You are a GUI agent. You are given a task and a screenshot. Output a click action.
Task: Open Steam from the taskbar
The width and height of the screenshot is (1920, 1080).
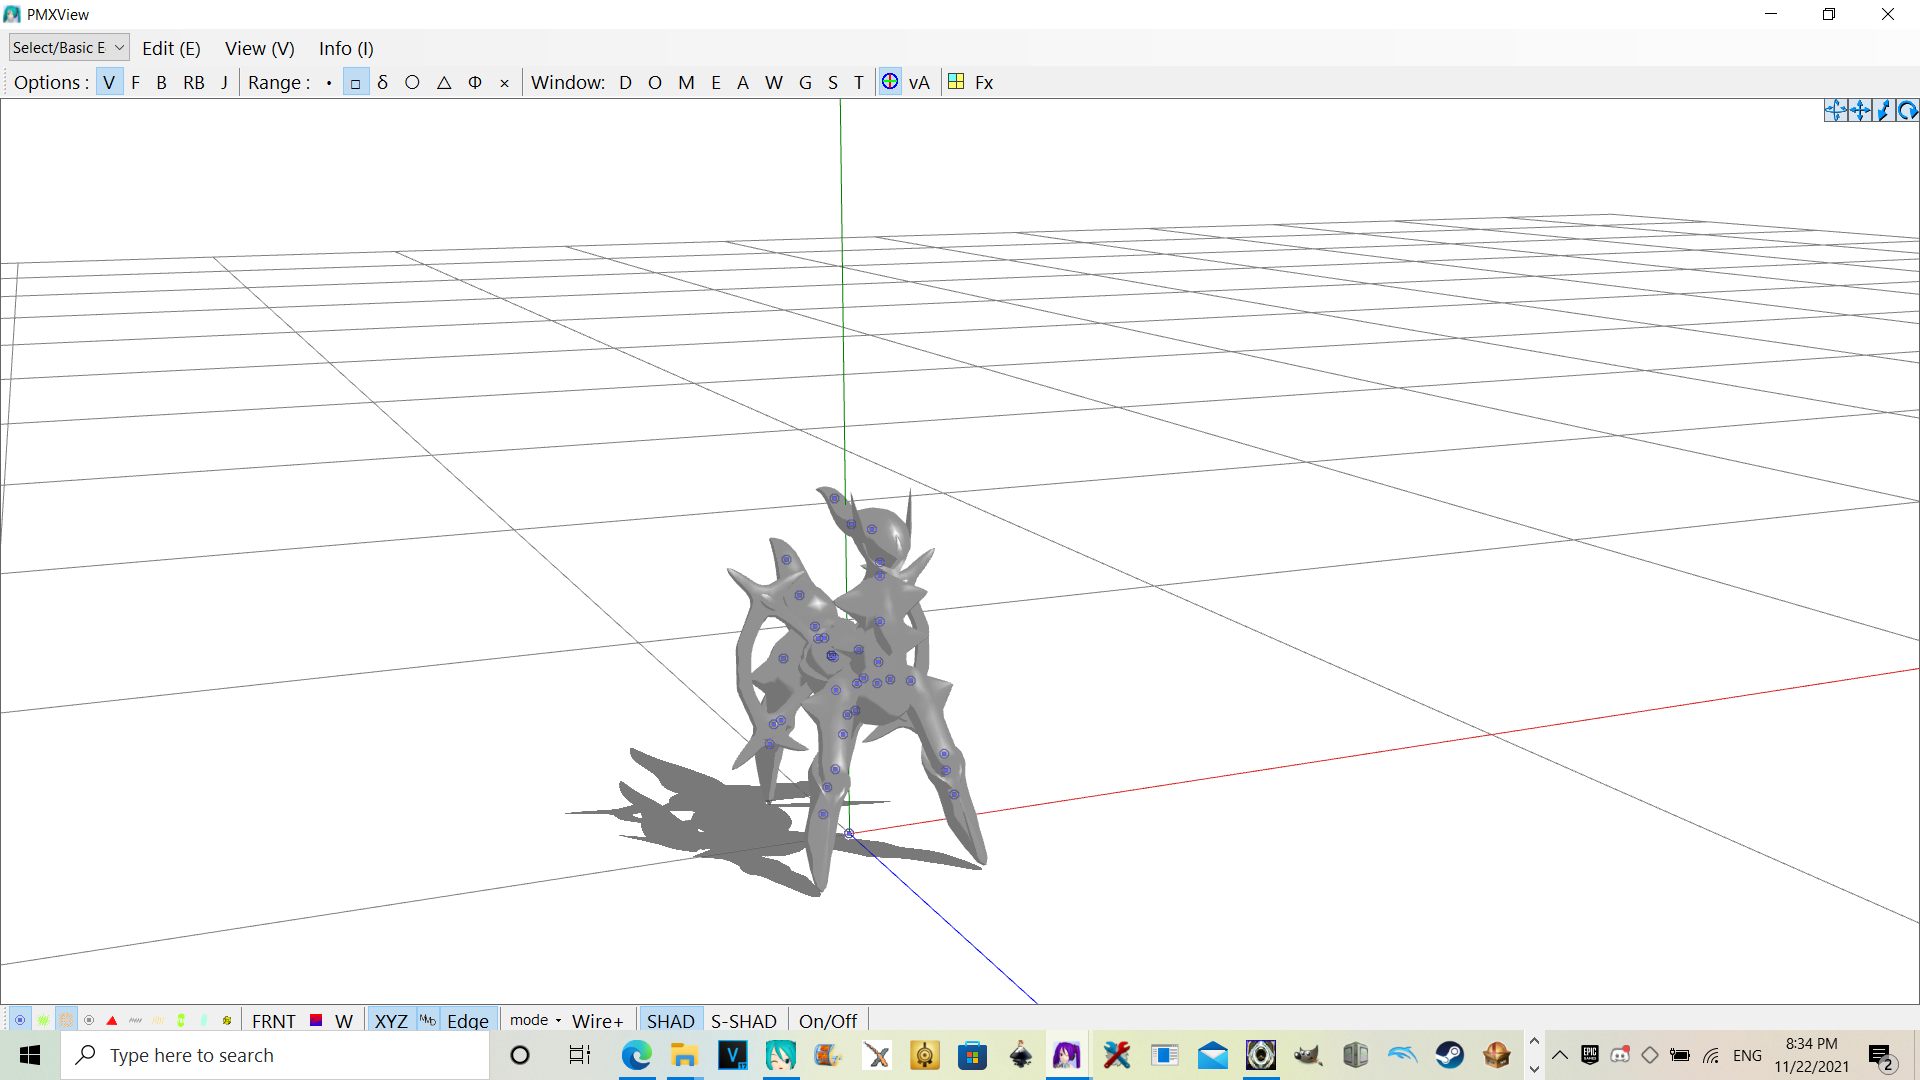[x=1449, y=1055]
